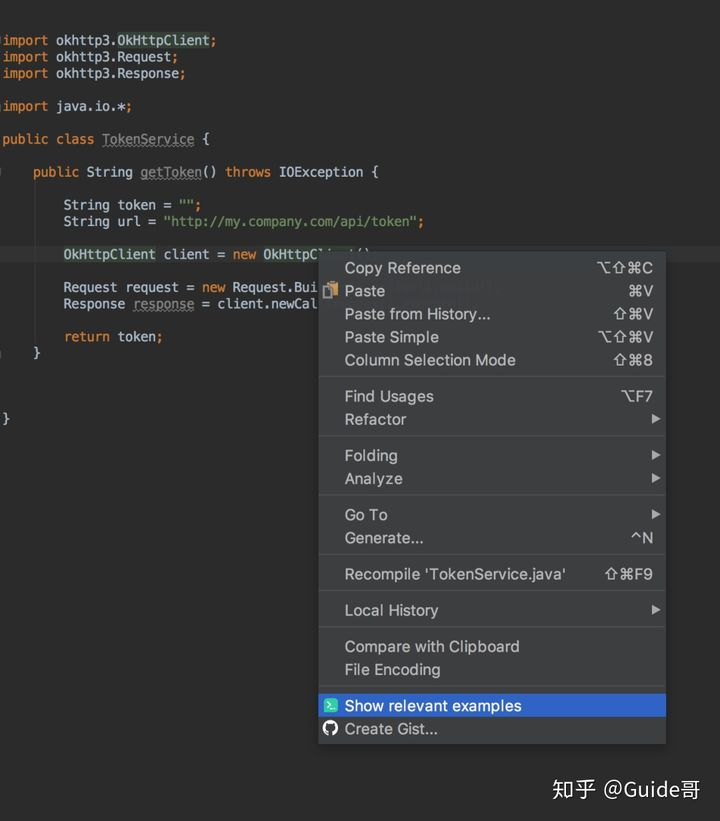Open the Go To submenu arrow

[x=656, y=514]
